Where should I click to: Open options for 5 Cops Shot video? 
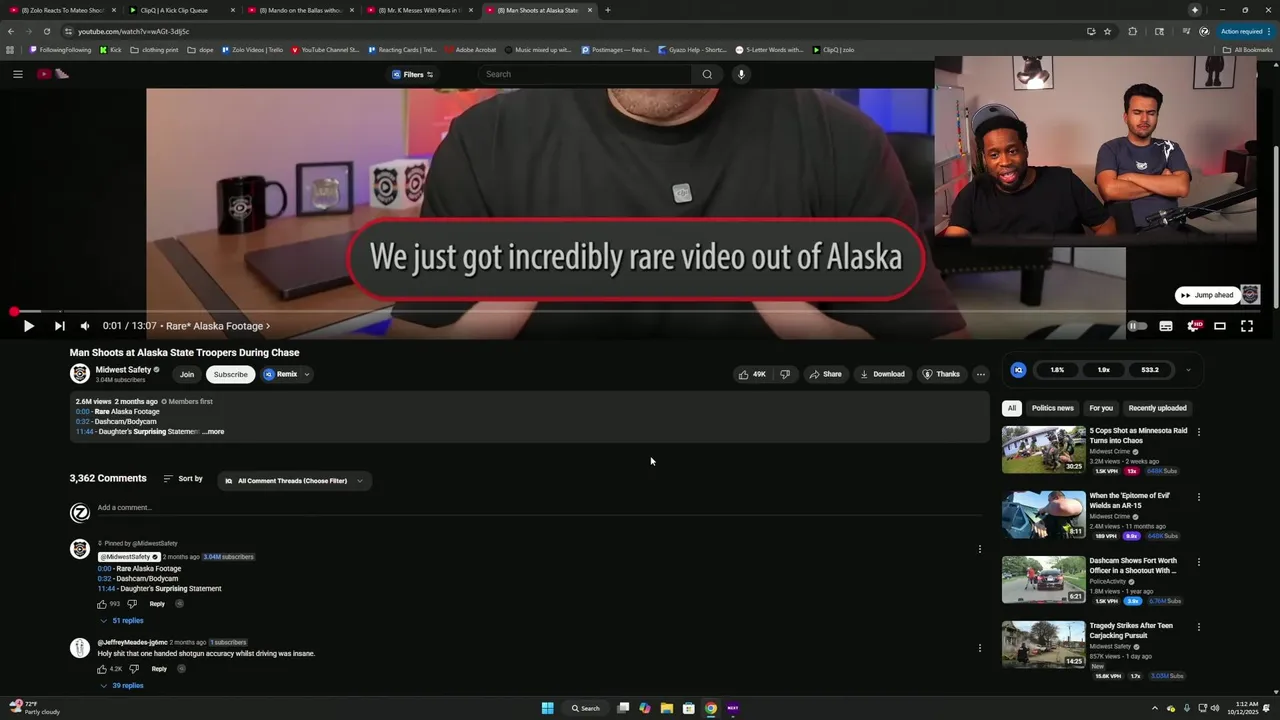pos(1199,432)
